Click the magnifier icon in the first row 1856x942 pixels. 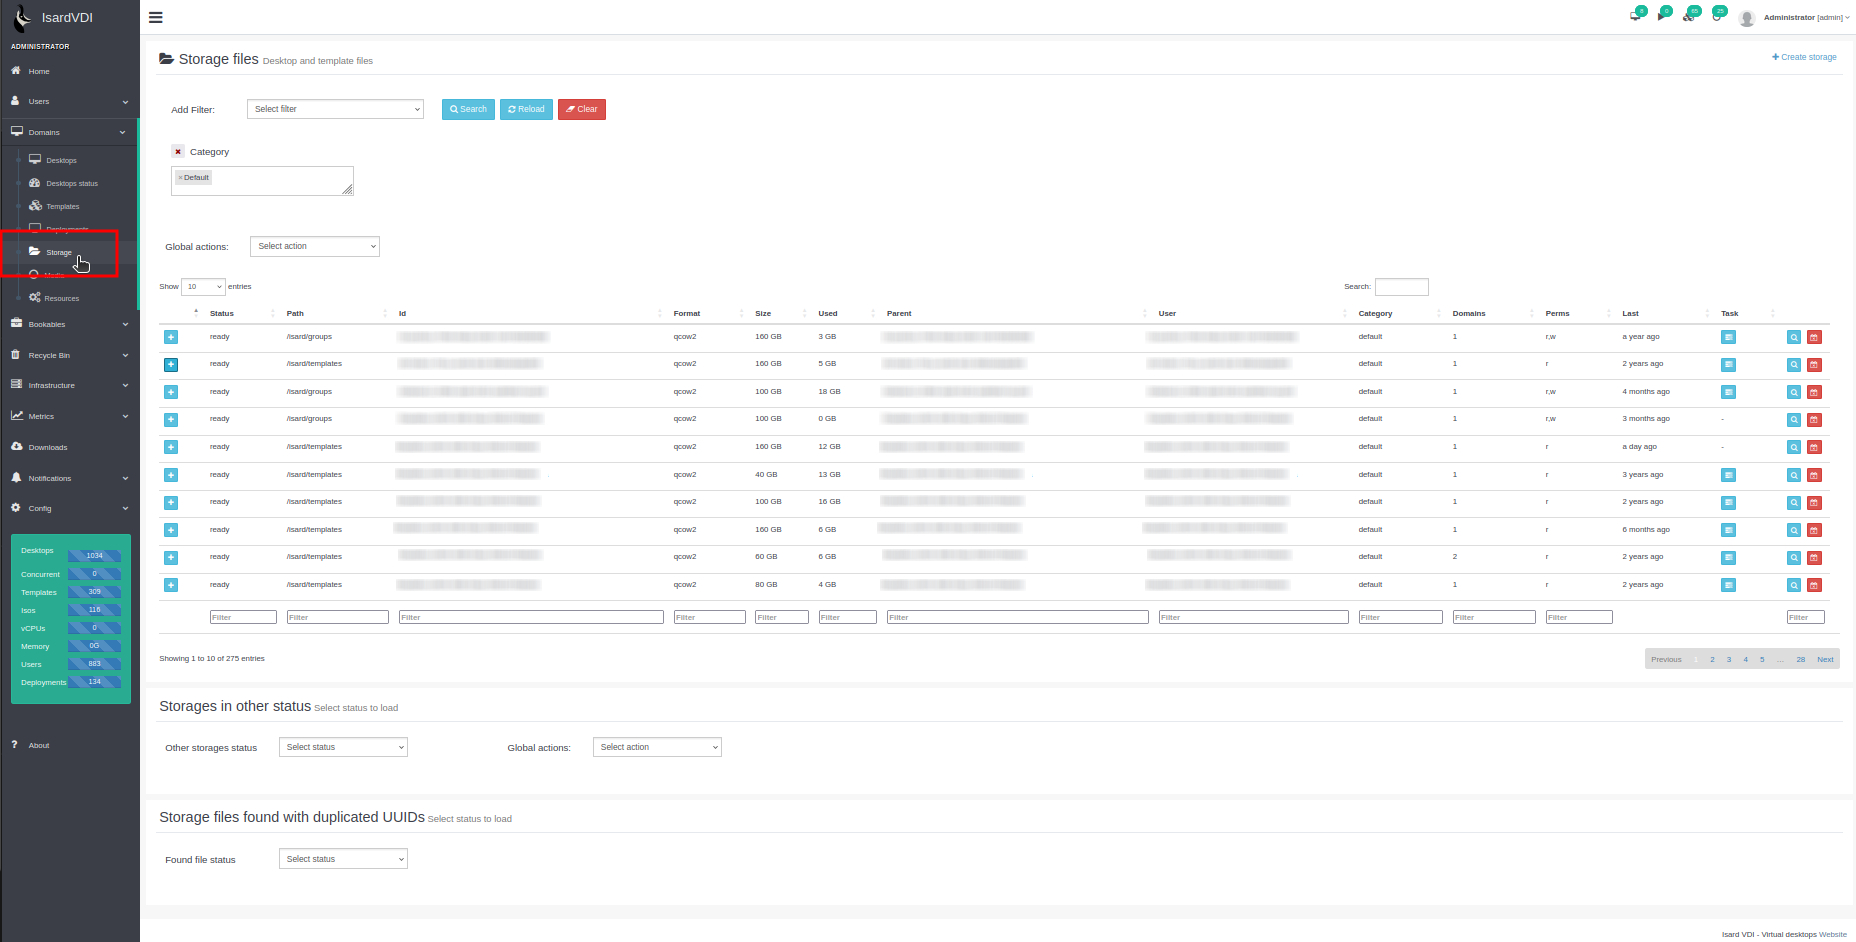[x=1794, y=337]
